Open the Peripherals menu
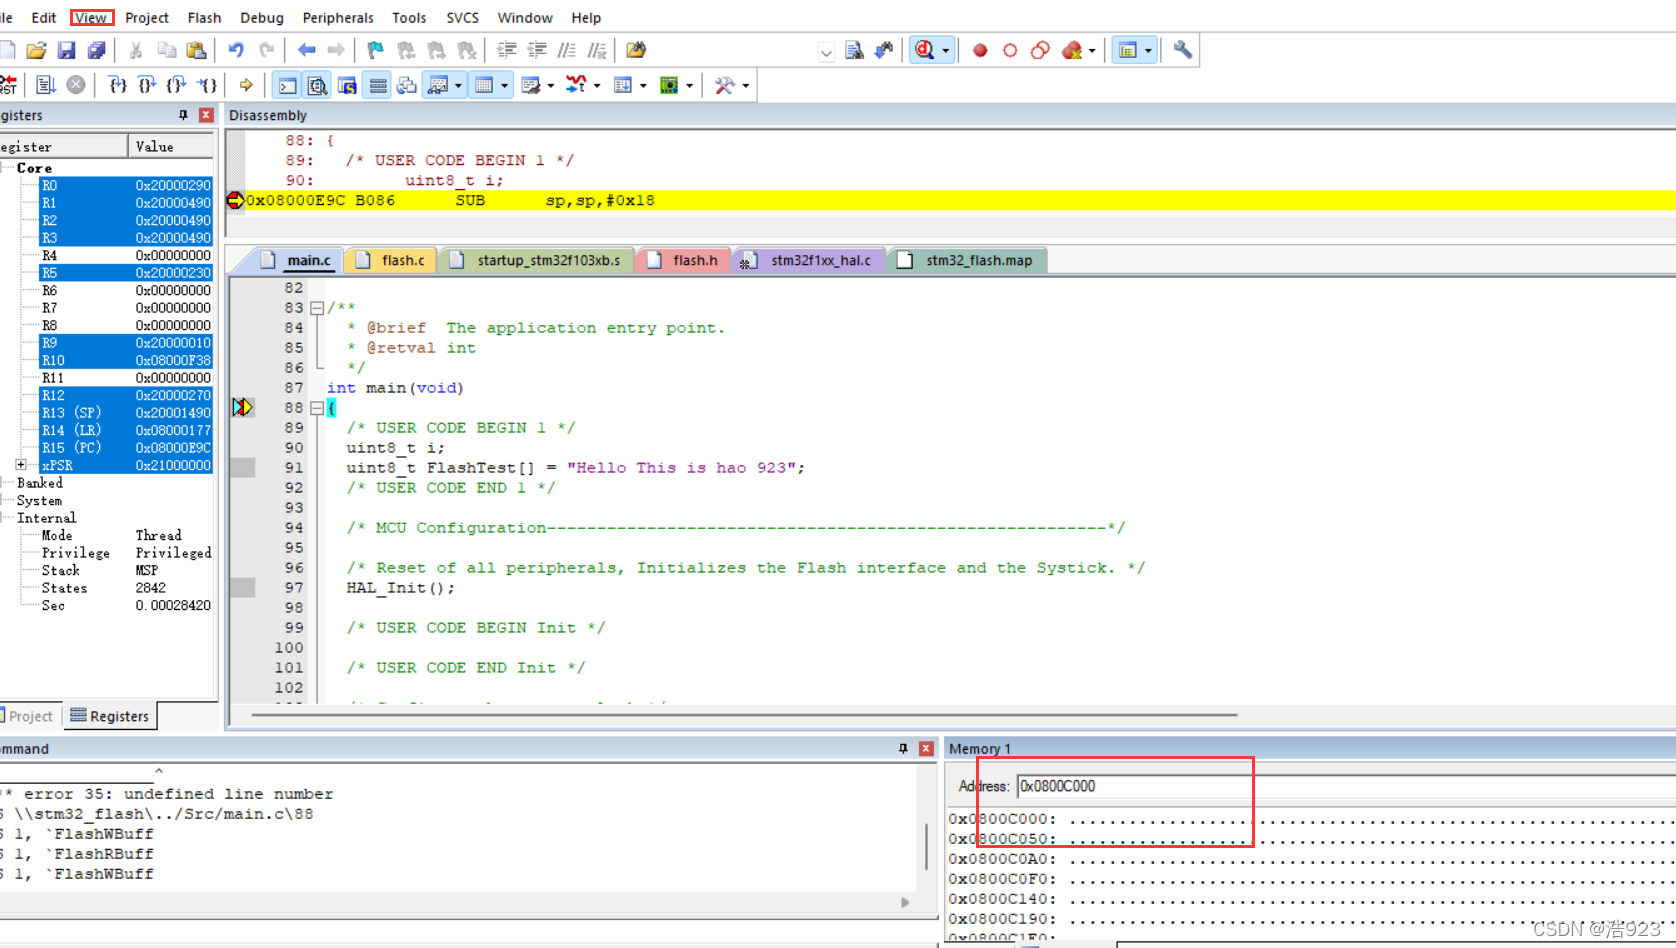 pos(338,18)
